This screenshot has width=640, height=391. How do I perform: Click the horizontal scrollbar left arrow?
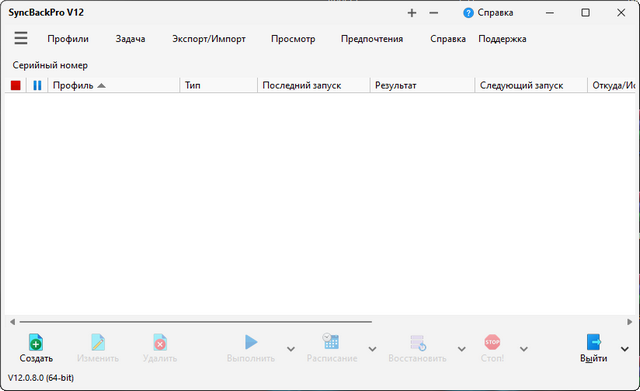click(x=12, y=322)
